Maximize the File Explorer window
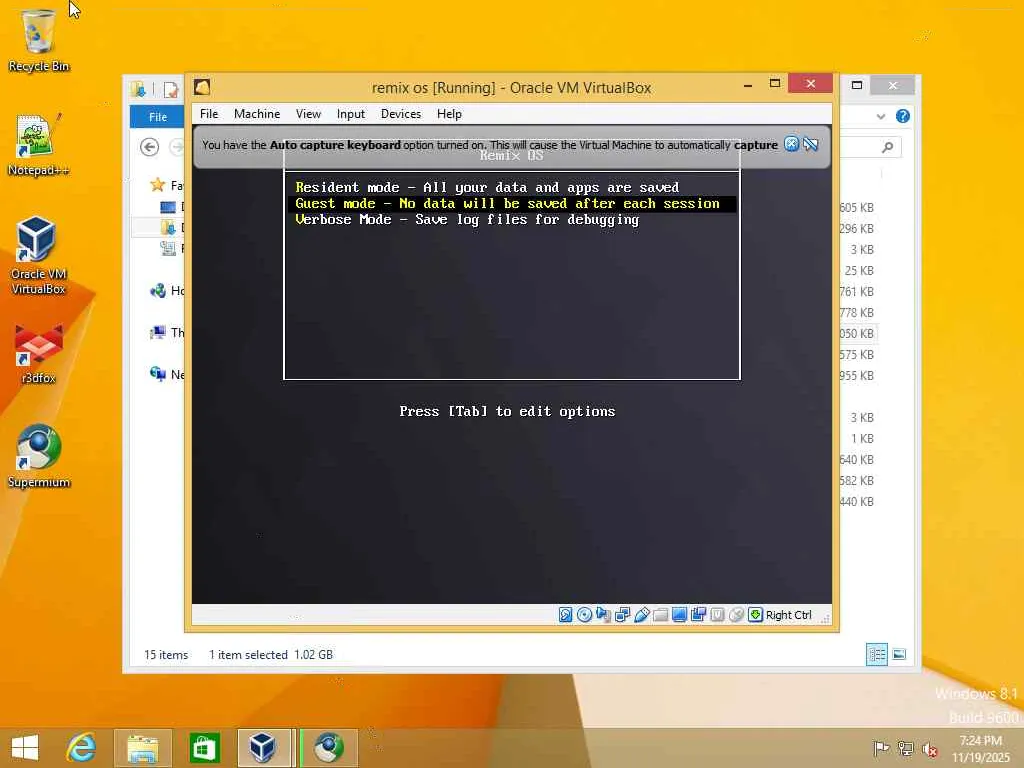Viewport: 1024px width, 768px height. click(x=857, y=85)
